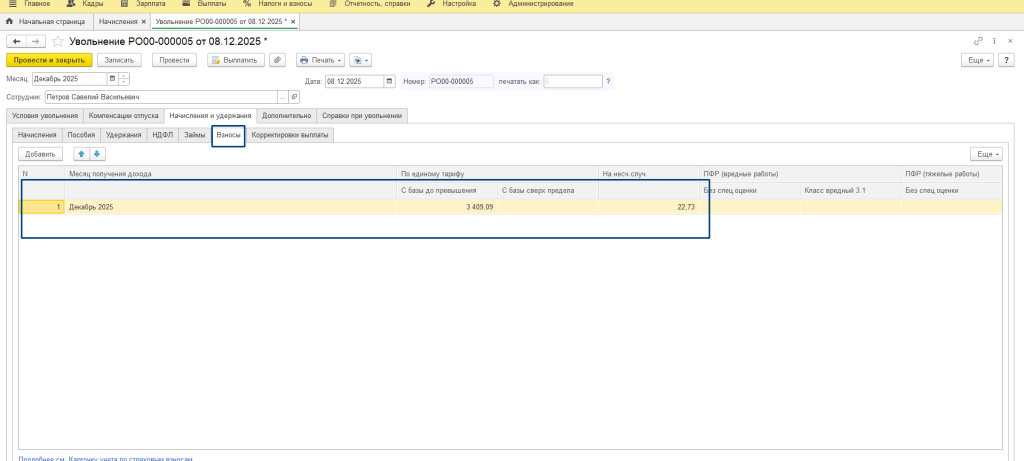Expand the top-right Еще menu
This screenshot has width=1024, height=461.
point(977,60)
